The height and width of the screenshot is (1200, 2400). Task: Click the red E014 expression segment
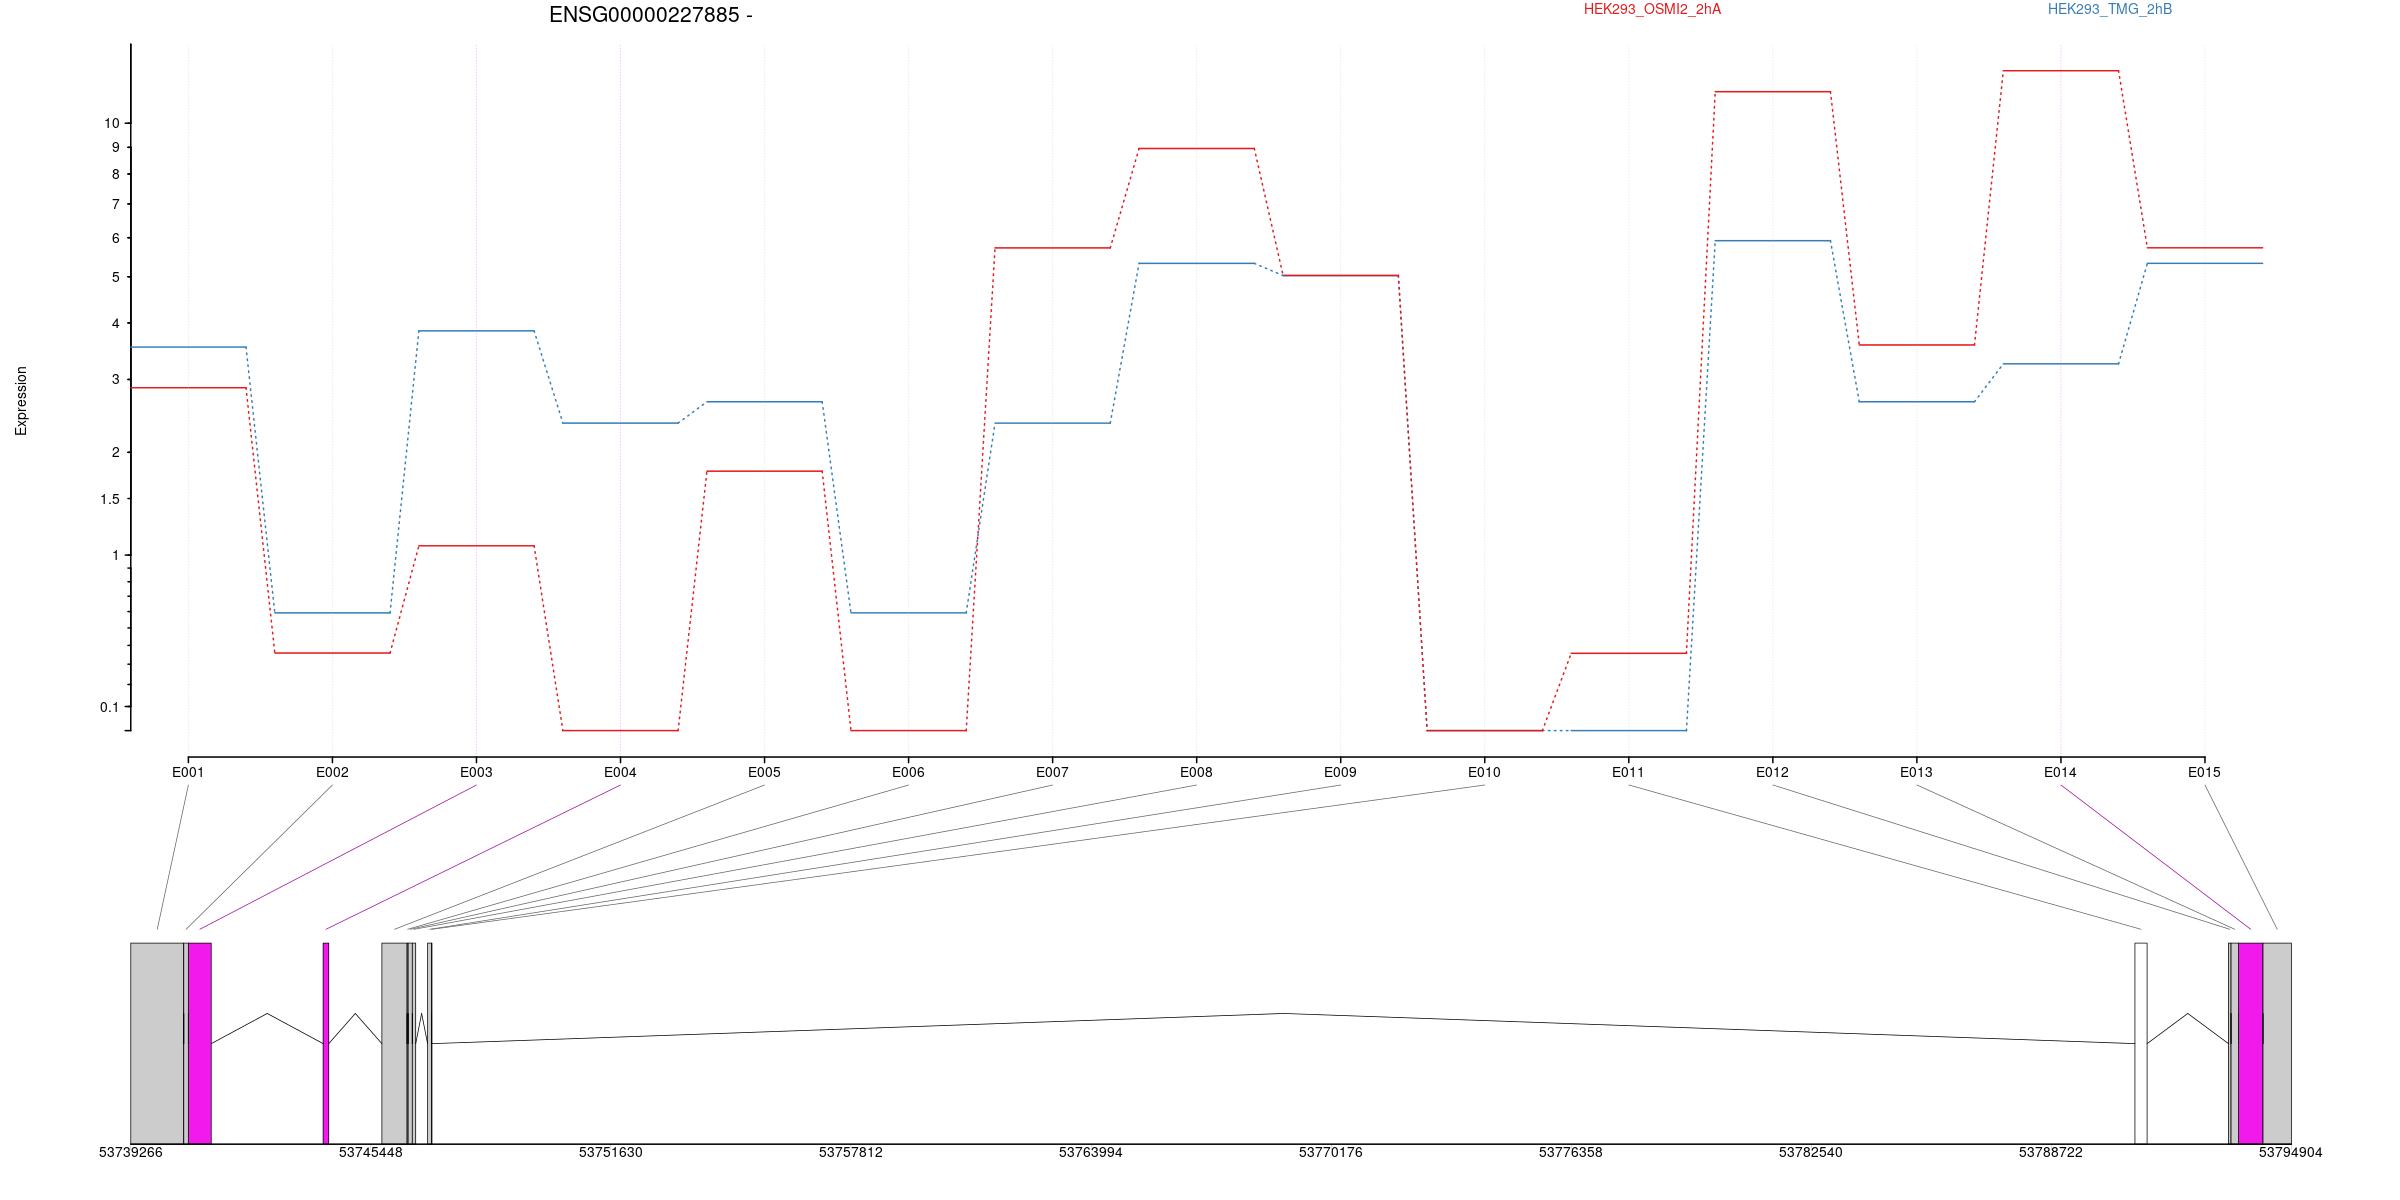[2060, 71]
